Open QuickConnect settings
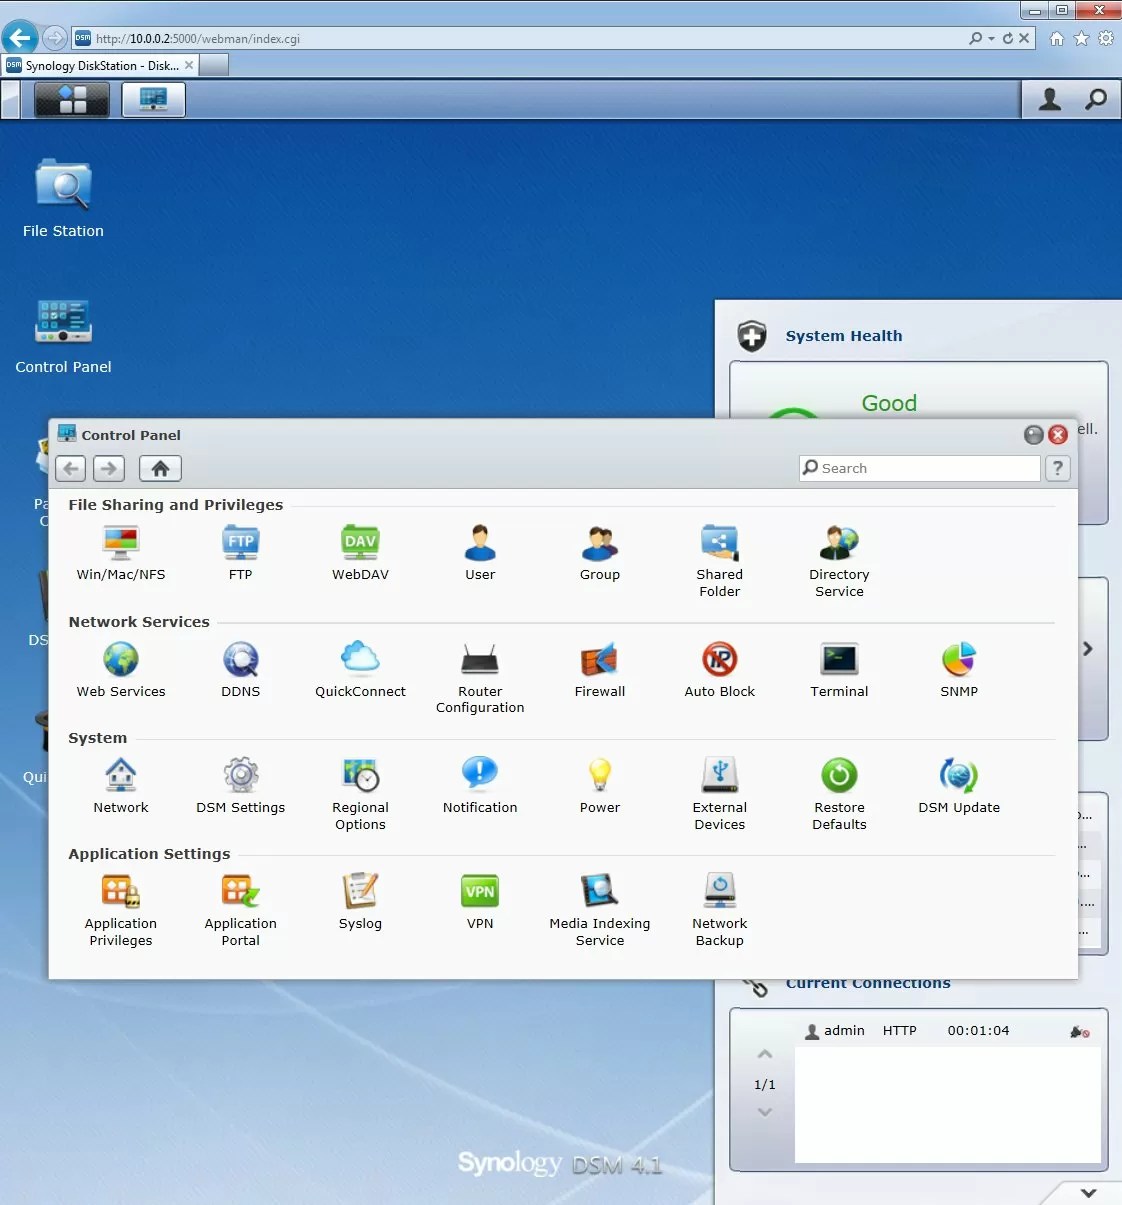Screen dimensions: 1122x1205 [x=360, y=669]
